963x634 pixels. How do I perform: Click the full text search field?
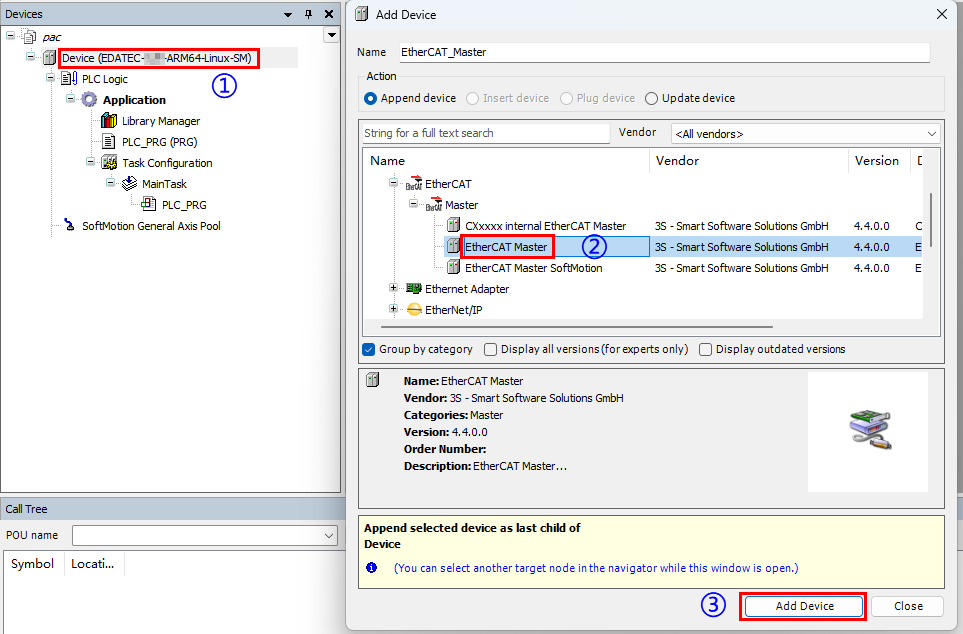click(485, 133)
